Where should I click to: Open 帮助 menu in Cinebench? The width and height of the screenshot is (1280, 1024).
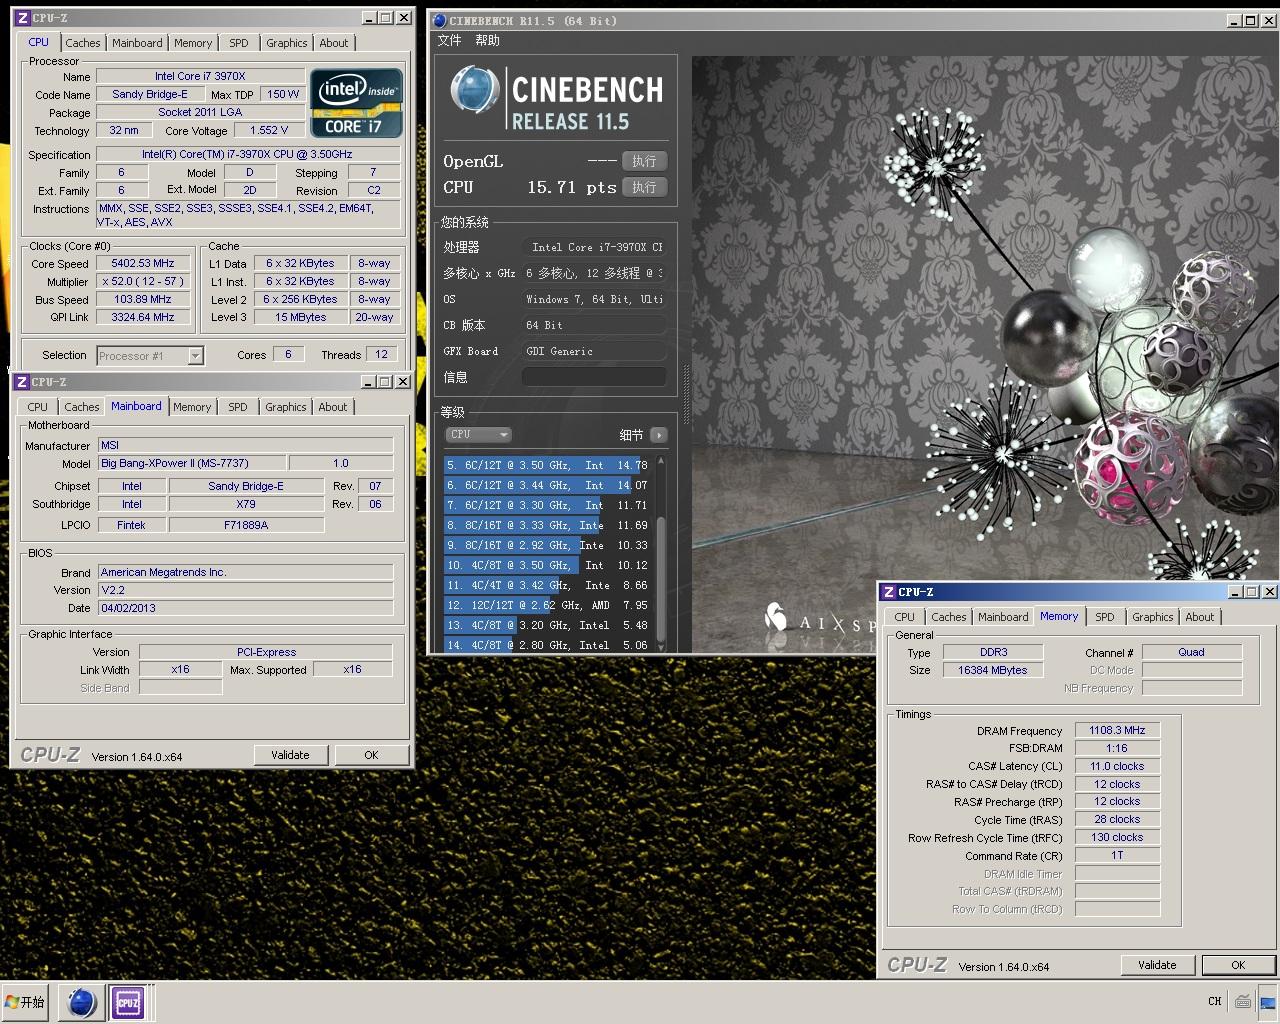point(487,40)
